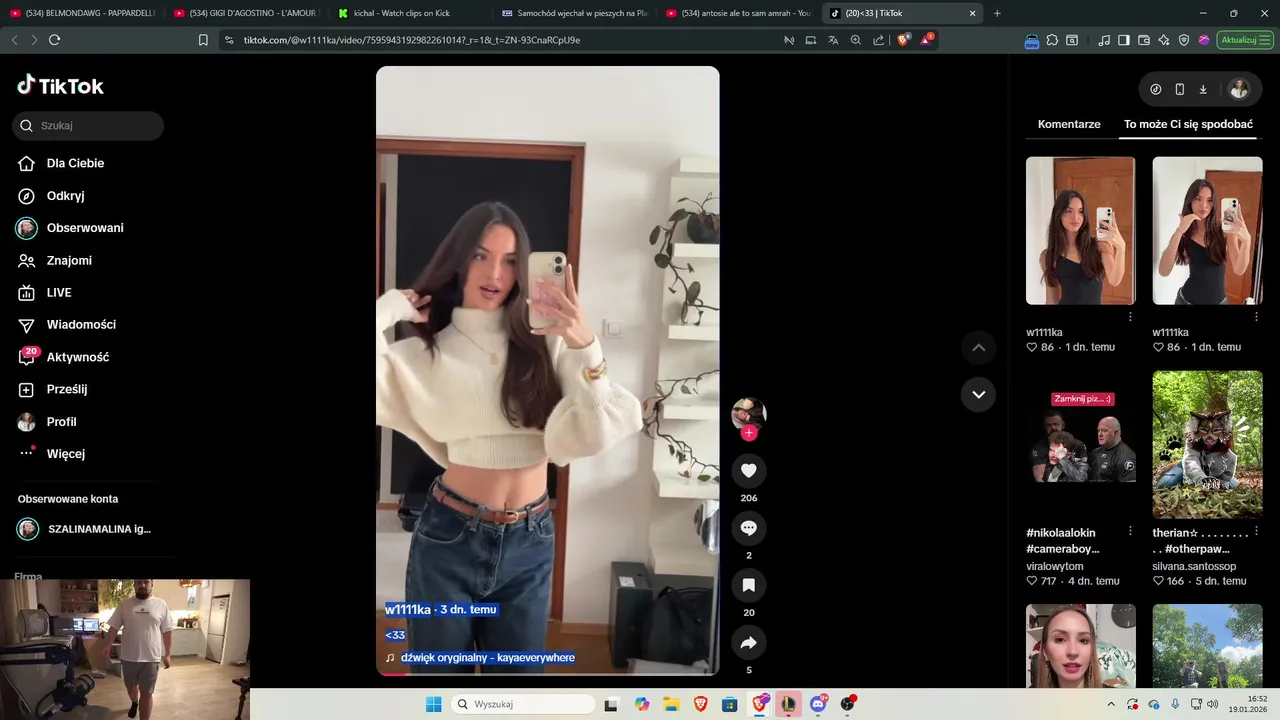This screenshot has height=720, width=1280.
Task: Open profile avatar menu in top right
Action: (x=1239, y=89)
